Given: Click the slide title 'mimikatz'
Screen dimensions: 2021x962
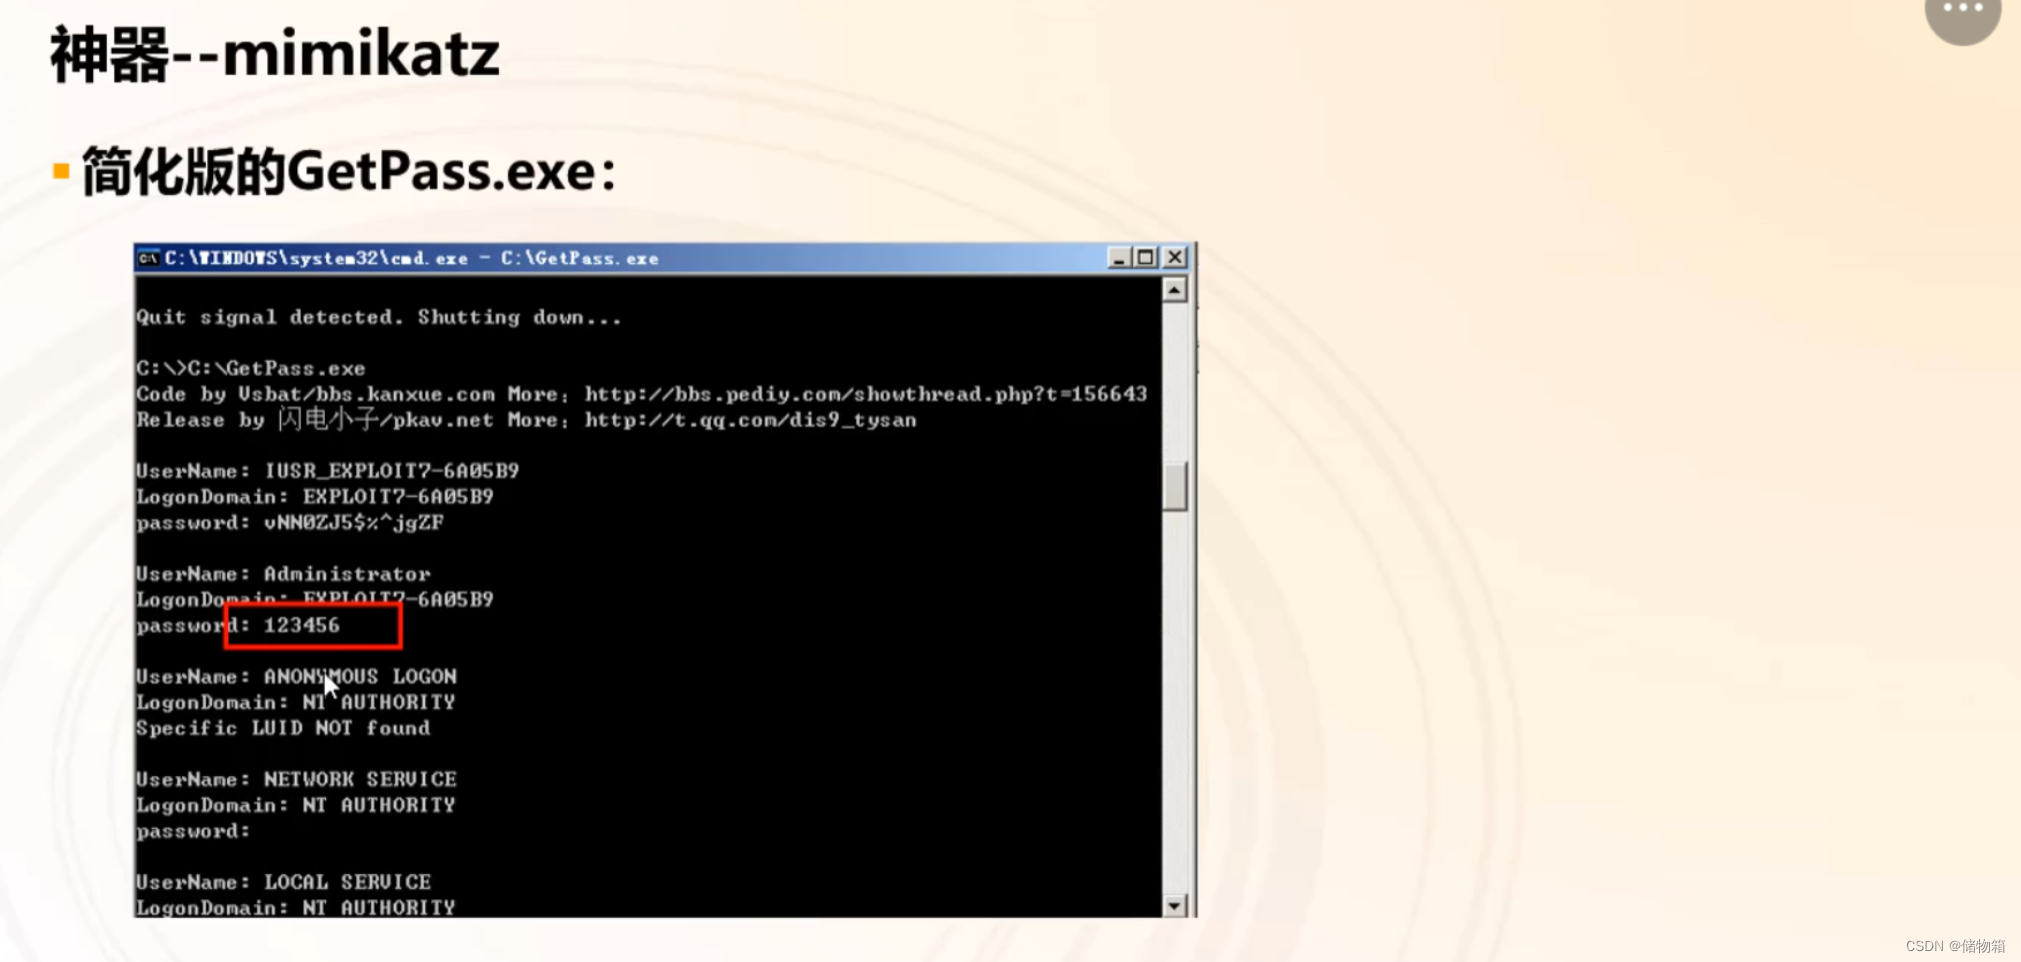Looking at the screenshot, I should [361, 54].
